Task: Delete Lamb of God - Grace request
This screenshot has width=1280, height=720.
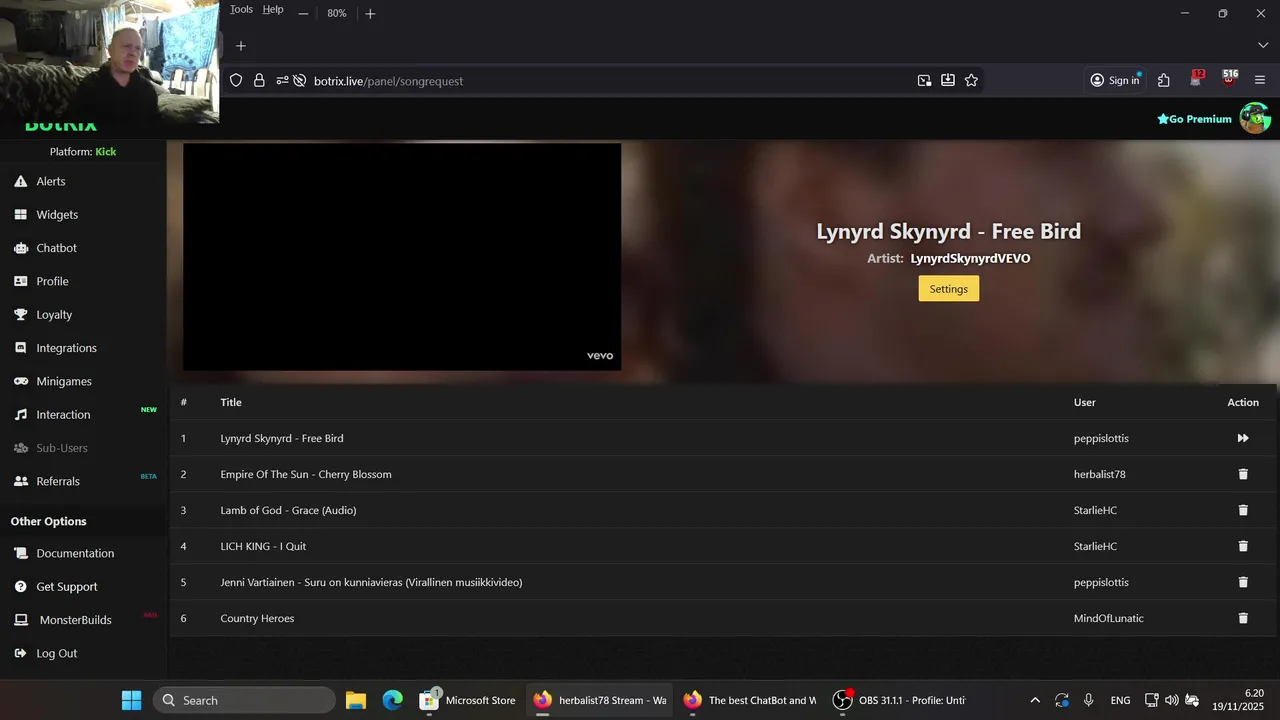Action: 1243,510
